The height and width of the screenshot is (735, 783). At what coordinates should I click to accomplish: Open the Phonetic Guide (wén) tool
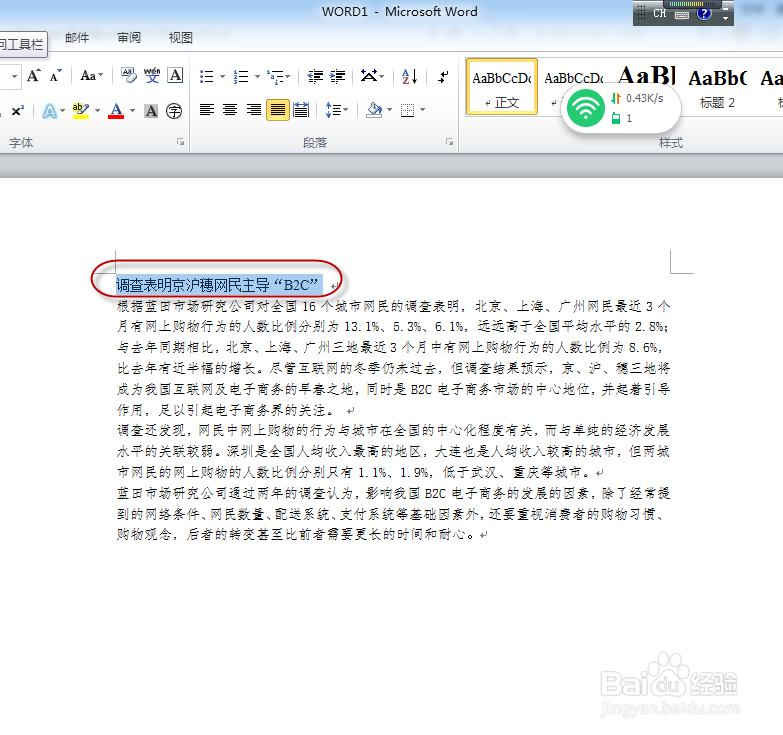click(152, 76)
